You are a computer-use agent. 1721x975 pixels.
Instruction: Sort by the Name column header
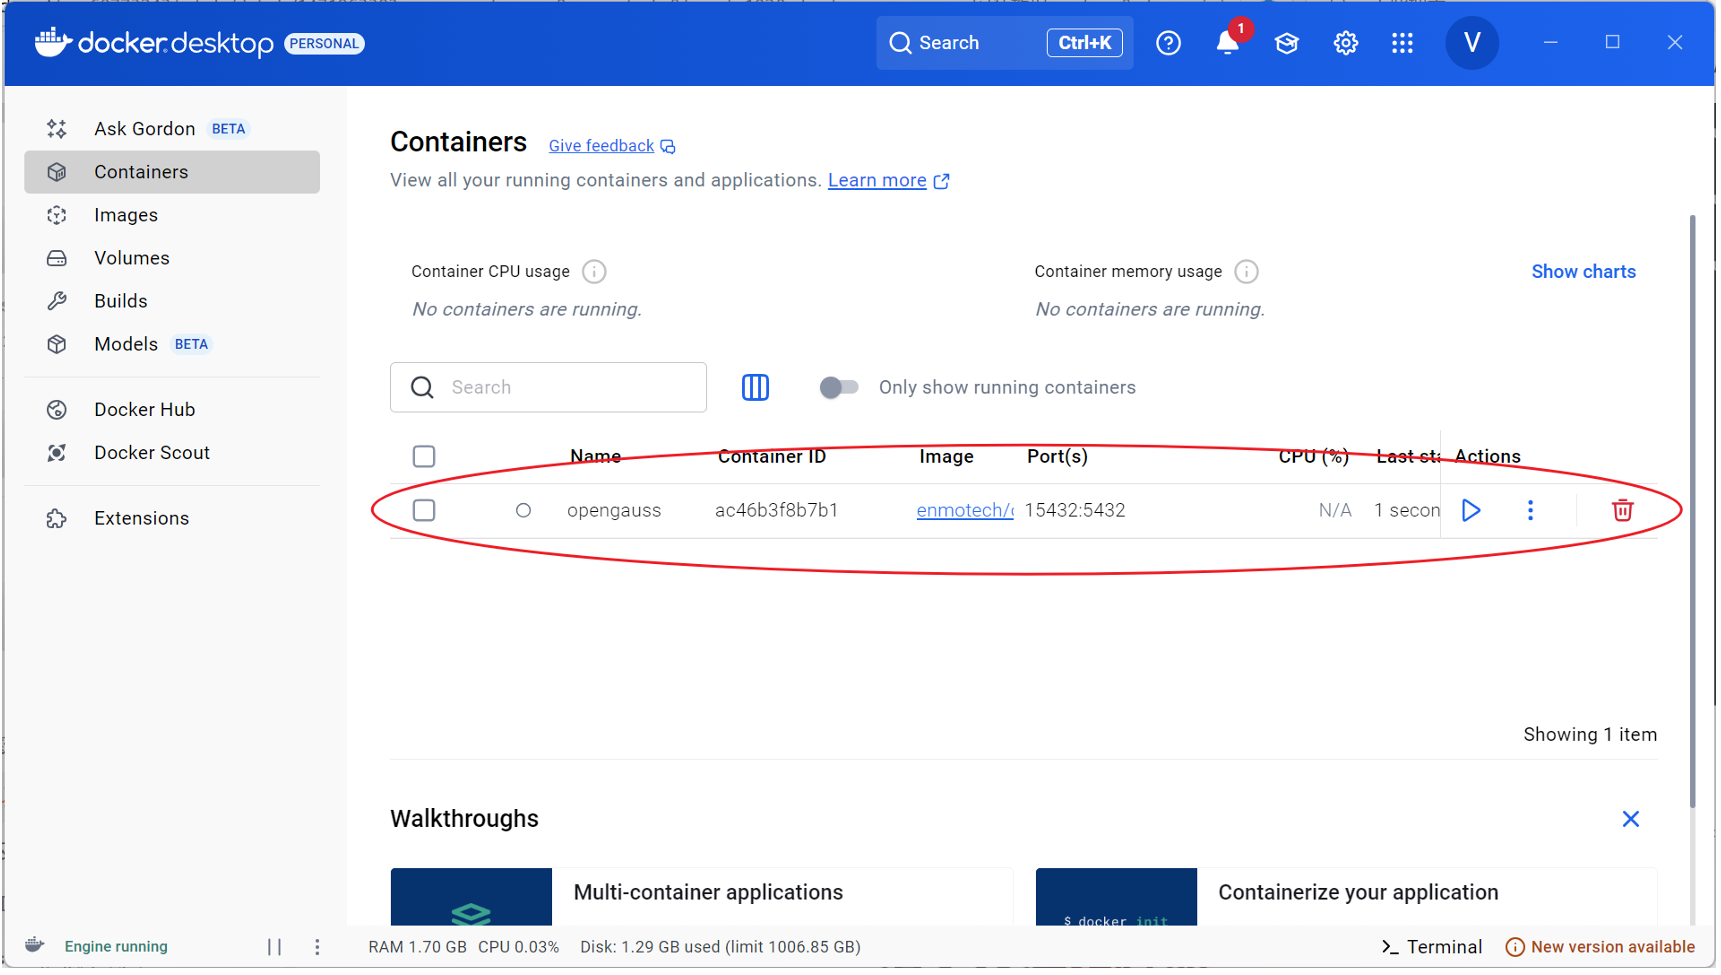pyautogui.click(x=596, y=457)
